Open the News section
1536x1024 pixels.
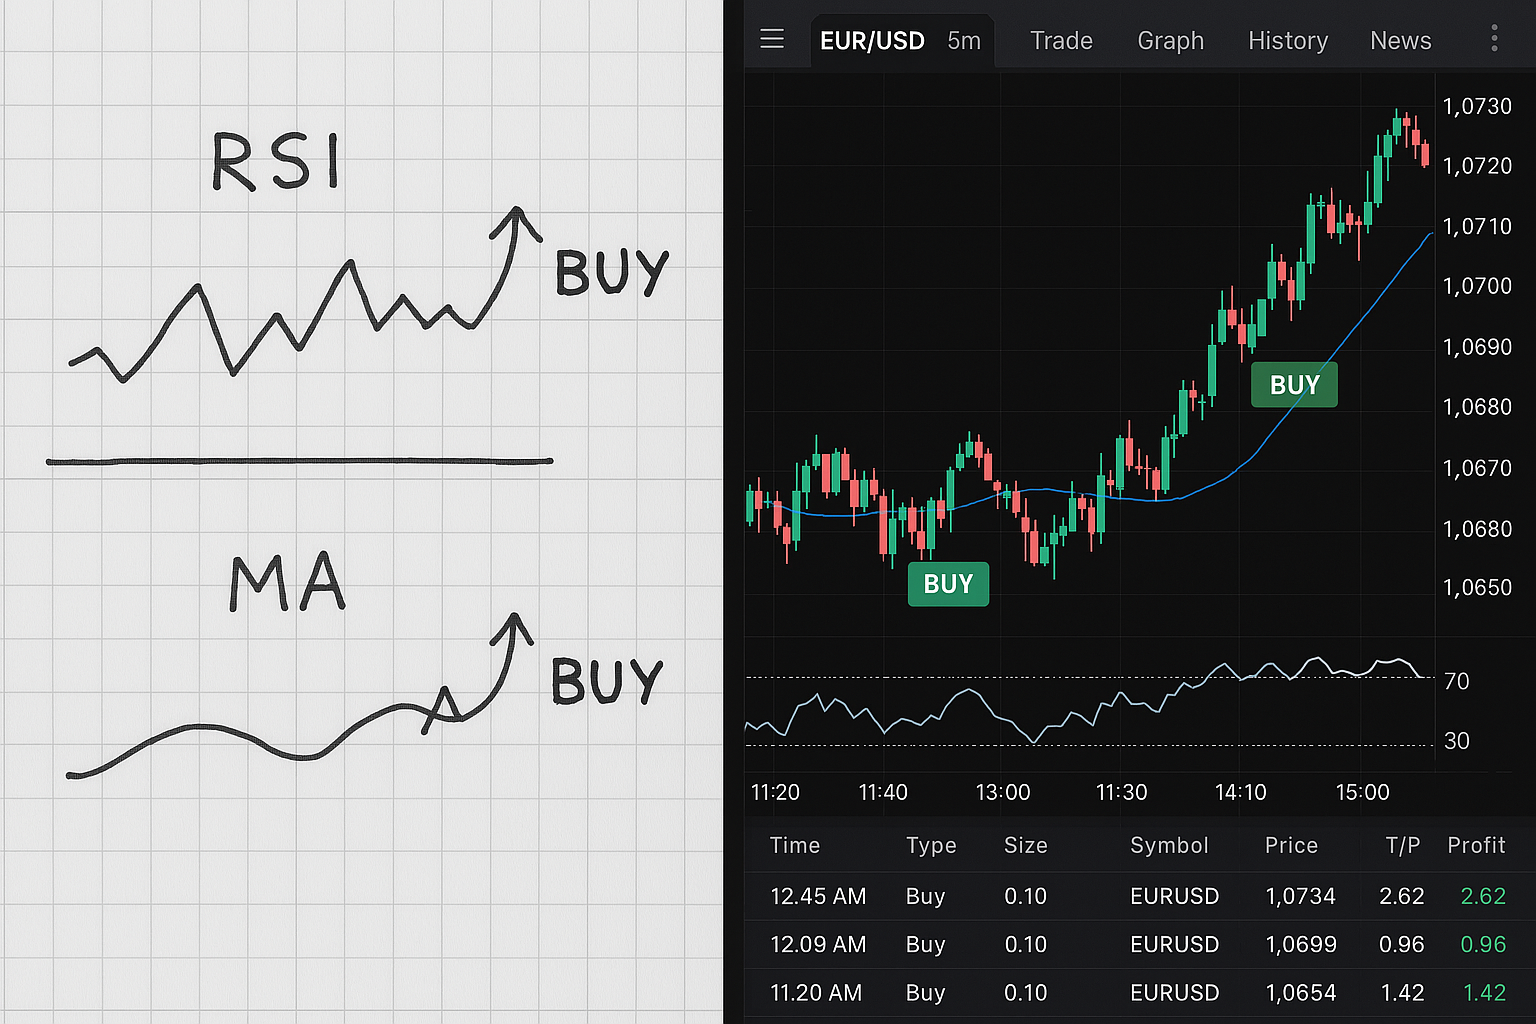[x=1400, y=40]
